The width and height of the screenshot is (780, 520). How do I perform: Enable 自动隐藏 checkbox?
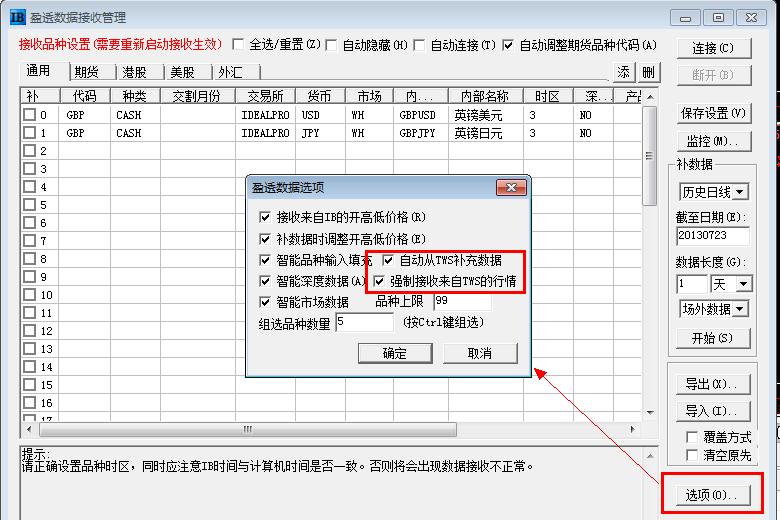[331, 45]
